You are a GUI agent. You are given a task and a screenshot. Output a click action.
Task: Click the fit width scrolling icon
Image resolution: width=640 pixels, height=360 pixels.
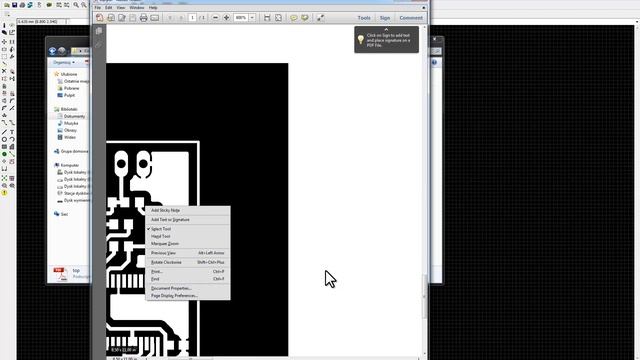pyautogui.click(x=267, y=18)
